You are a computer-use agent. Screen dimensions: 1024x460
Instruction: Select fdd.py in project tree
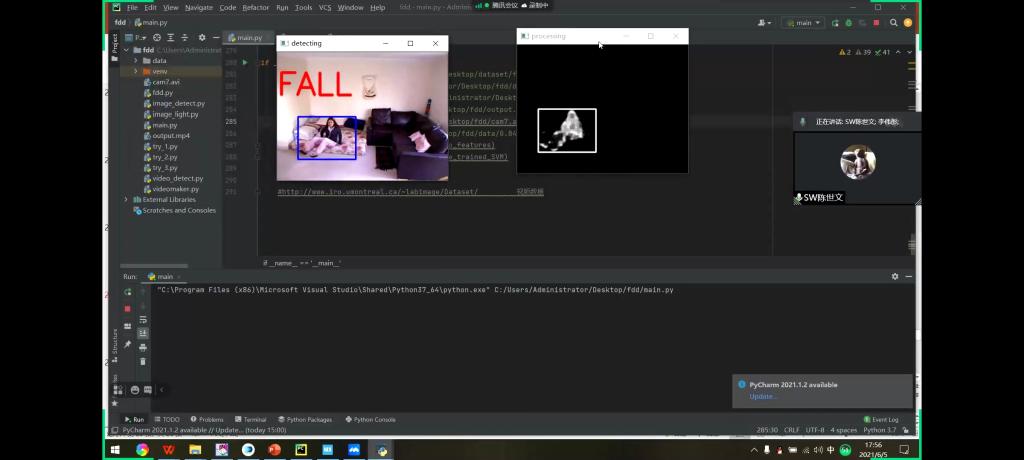click(163, 93)
